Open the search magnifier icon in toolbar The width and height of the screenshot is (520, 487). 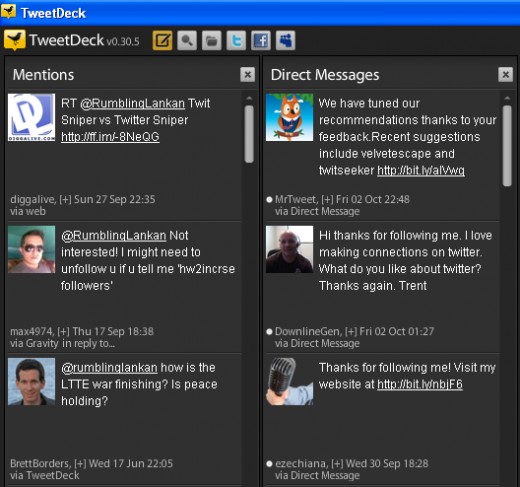pyautogui.click(x=187, y=41)
